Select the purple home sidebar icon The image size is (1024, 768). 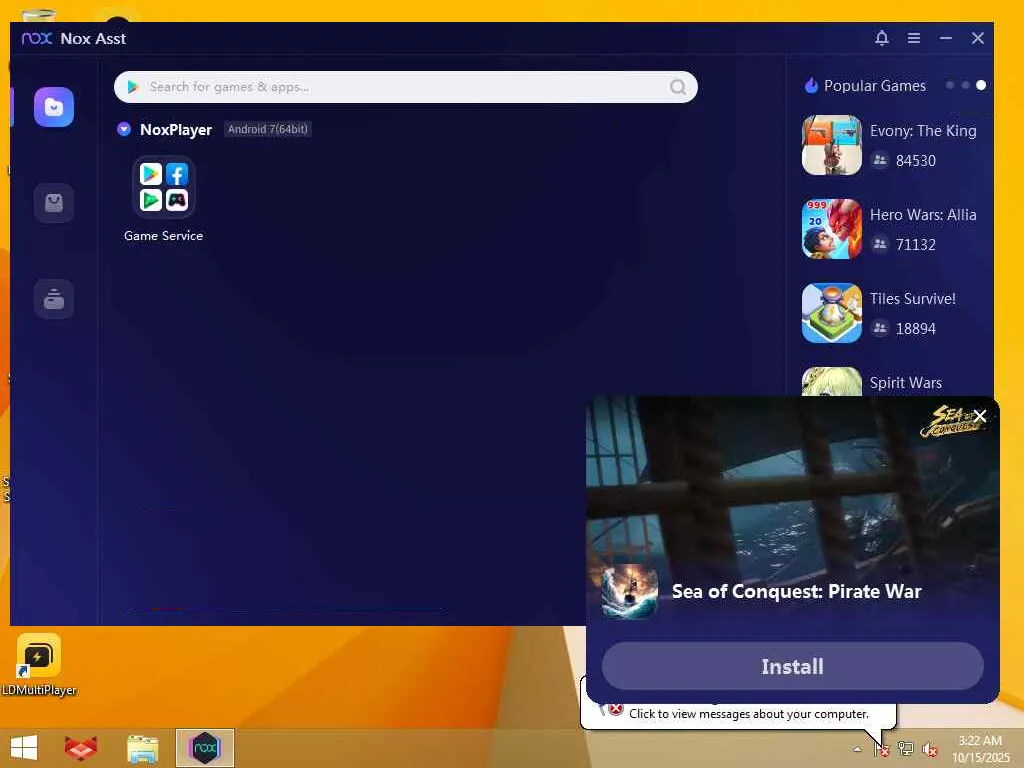tap(54, 106)
